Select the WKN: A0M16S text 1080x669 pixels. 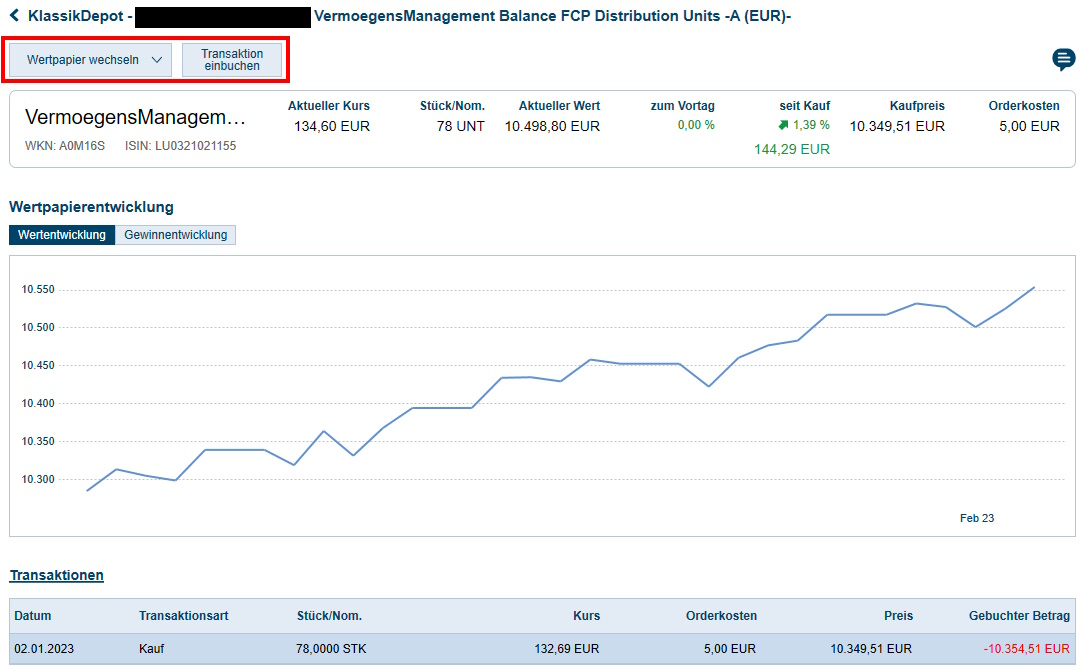coord(65,146)
